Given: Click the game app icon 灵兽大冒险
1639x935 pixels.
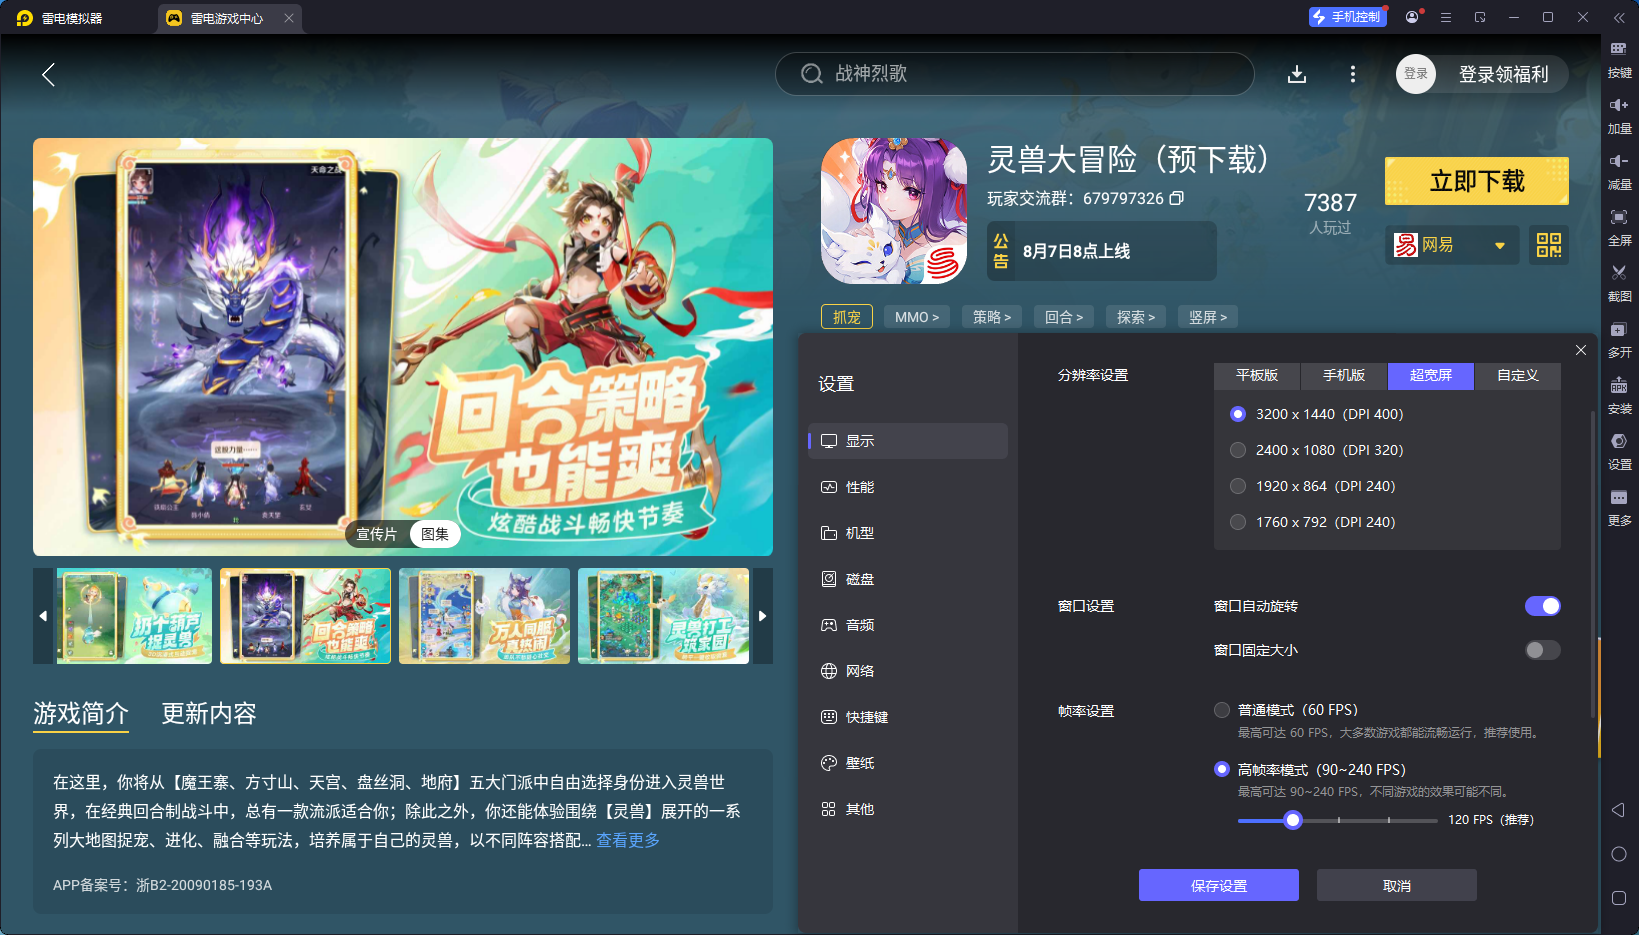Looking at the screenshot, I should click(x=894, y=211).
